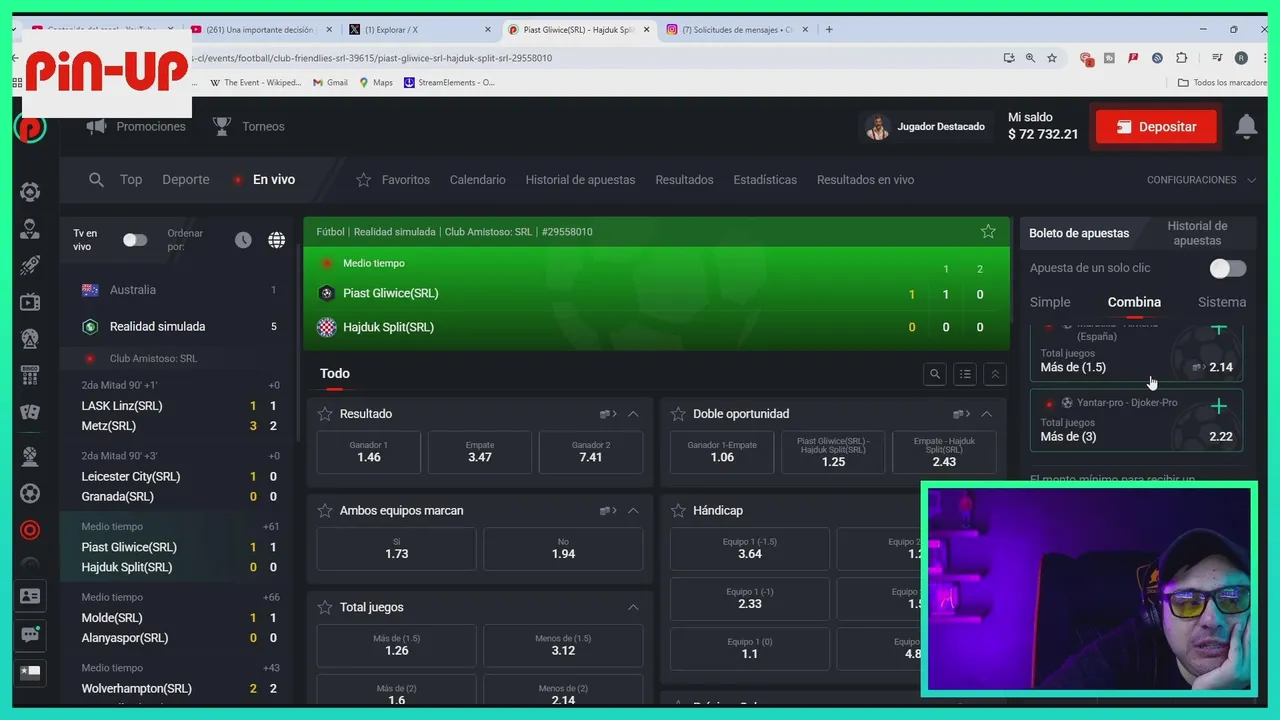Sort events by globe icon
The image size is (1280, 720).
[277, 240]
